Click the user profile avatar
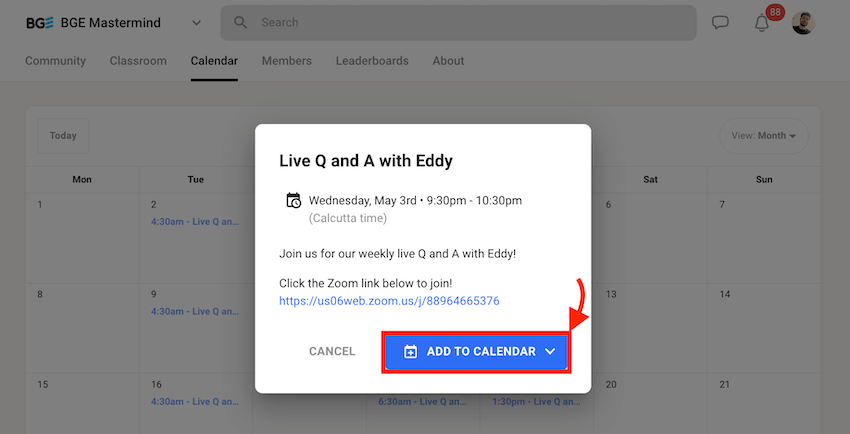 [803, 23]
